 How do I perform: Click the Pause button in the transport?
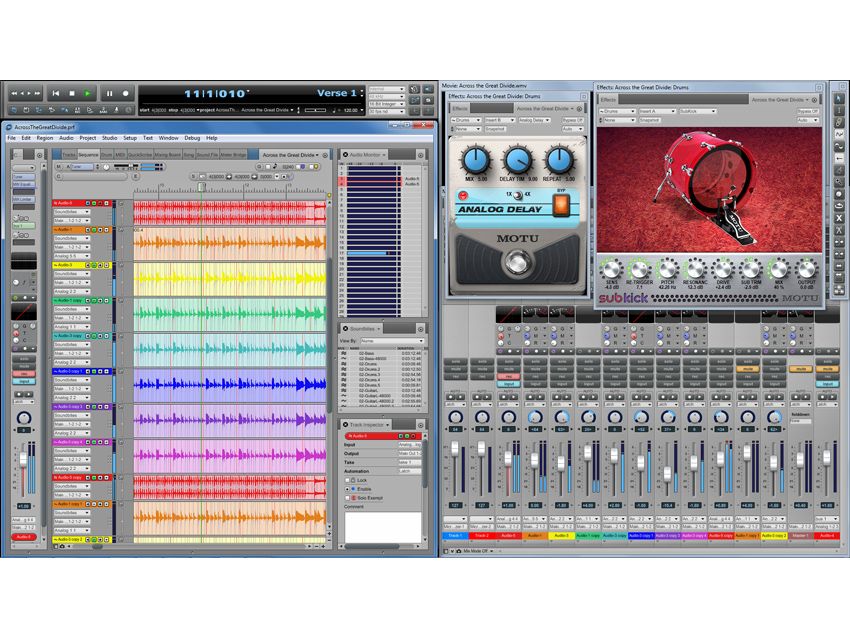110,93
